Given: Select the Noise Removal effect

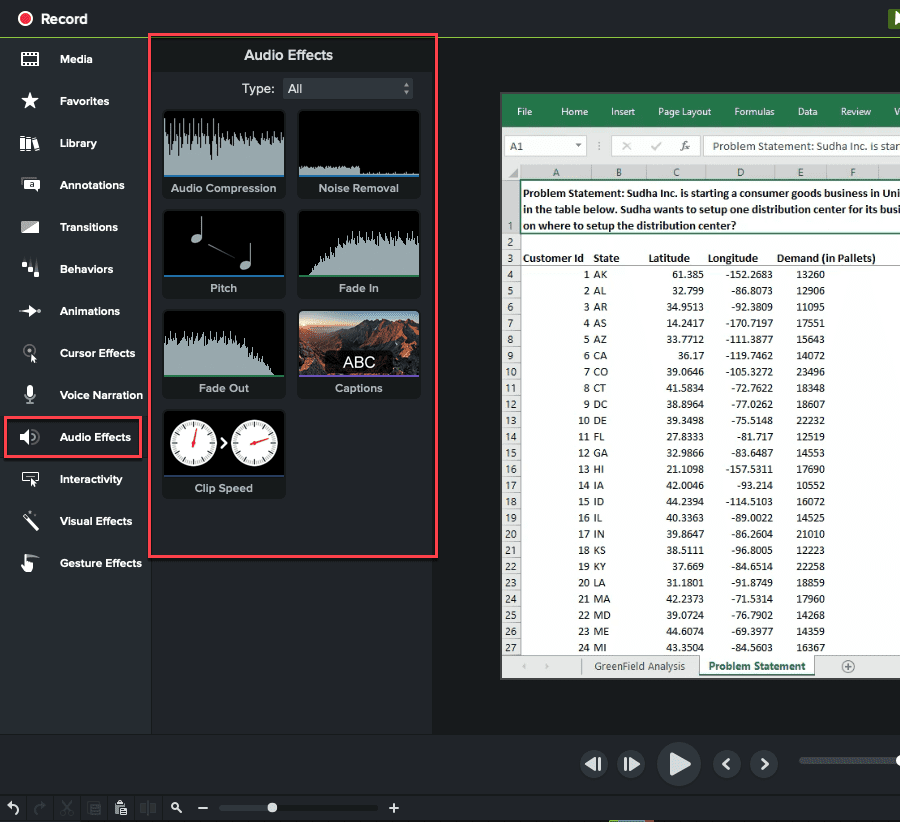Looking at the screenshot, I should (x=358, y=153).
